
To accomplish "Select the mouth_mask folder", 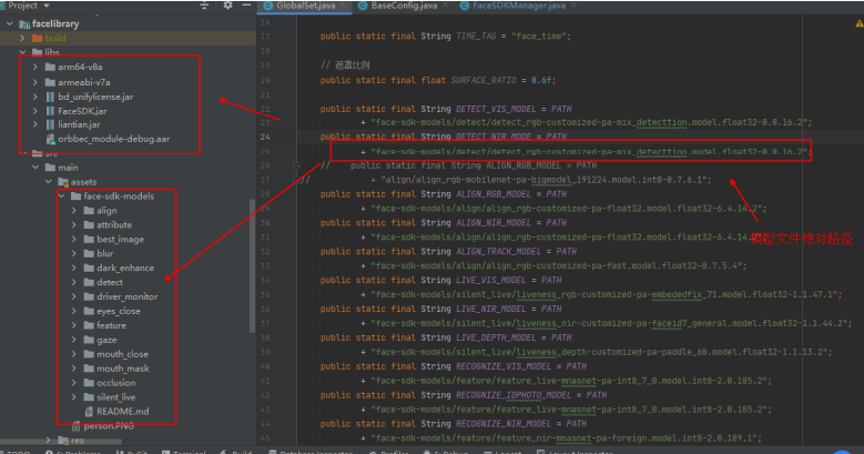I will point(123,368).
